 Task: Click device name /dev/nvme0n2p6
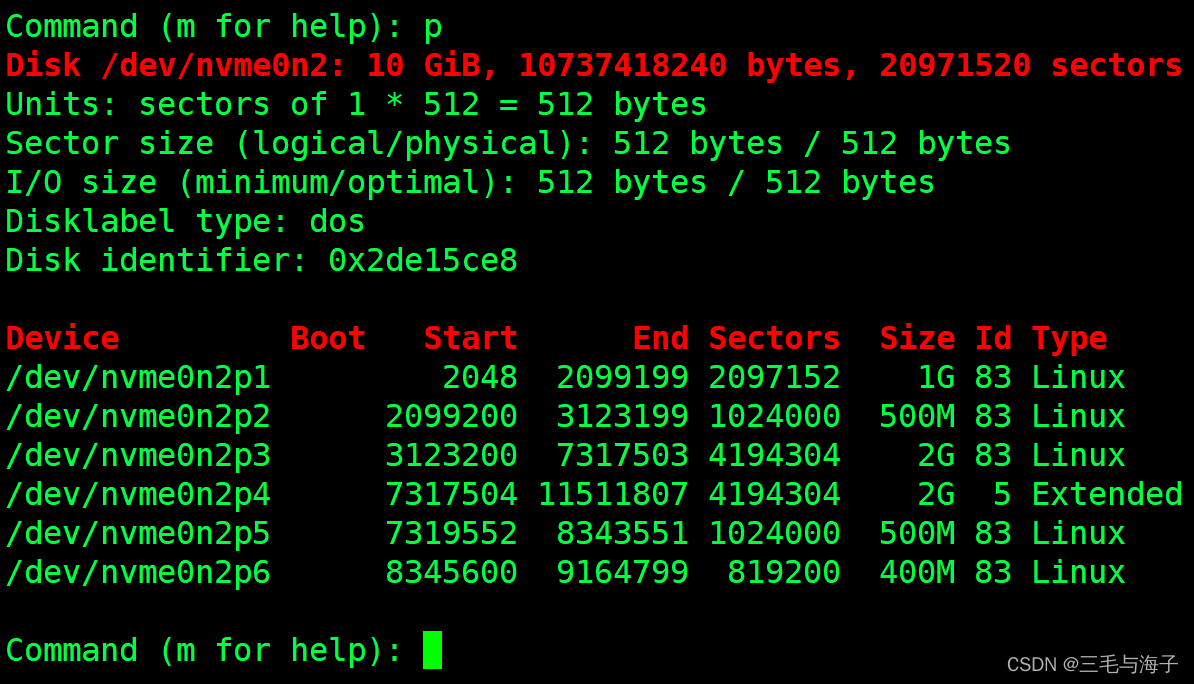[138, 572]
